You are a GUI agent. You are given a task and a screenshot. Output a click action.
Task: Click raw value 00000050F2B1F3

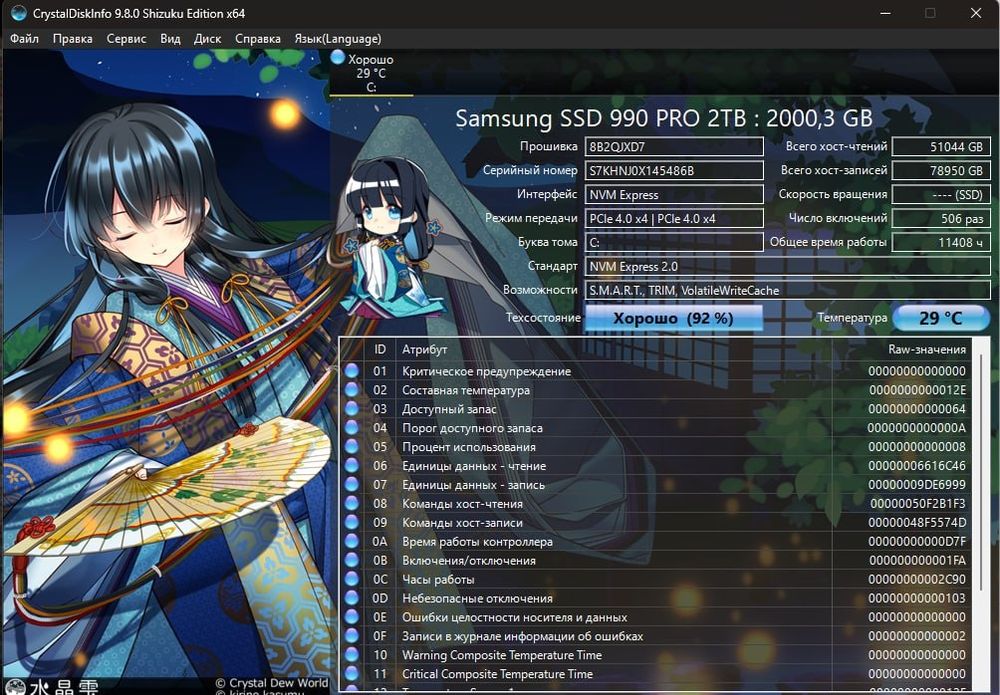(x=918, y=504)
